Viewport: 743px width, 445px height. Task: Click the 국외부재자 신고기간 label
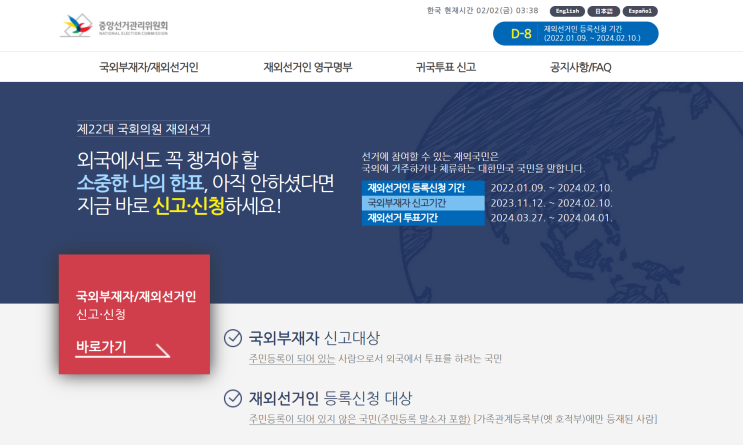point(423,203)
